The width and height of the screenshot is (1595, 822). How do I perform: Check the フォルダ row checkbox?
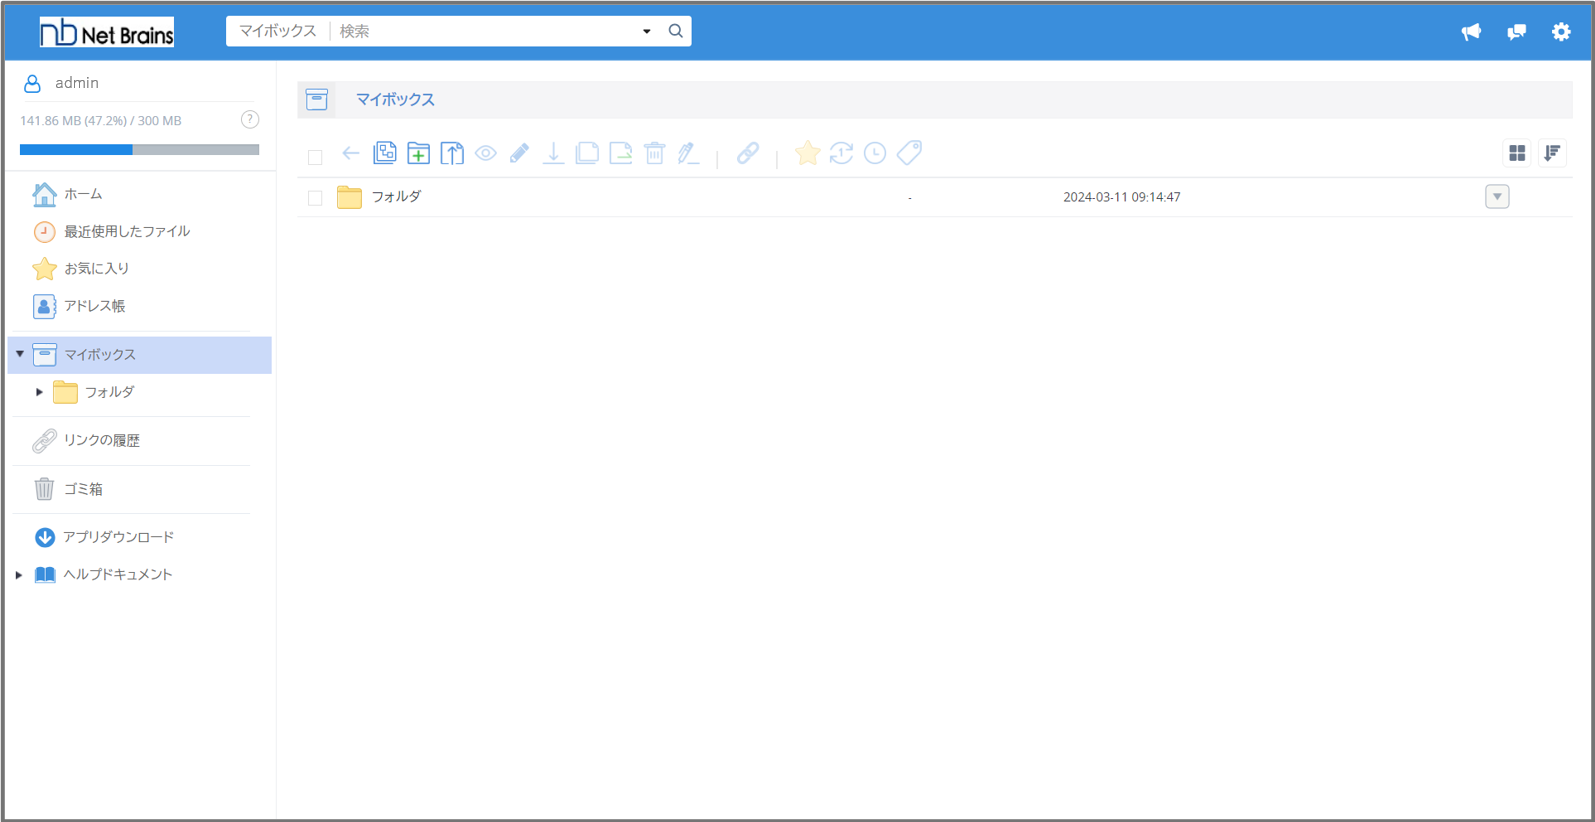click(315, 198)
